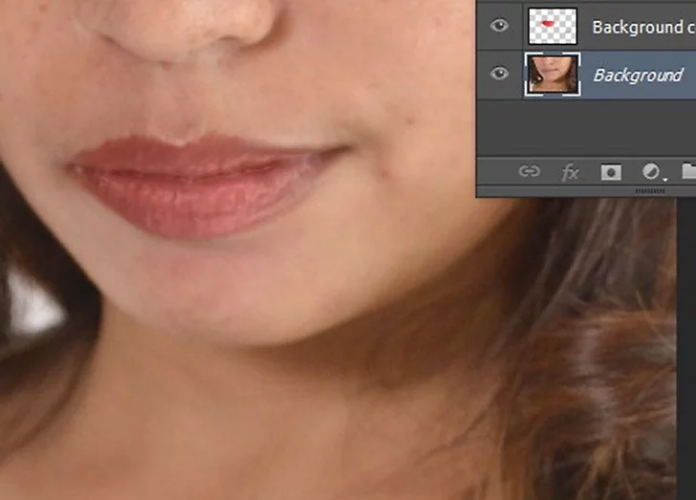696x500 pixels.
Task: Select the Background layer face thumbnail
Action: [552, 75]
